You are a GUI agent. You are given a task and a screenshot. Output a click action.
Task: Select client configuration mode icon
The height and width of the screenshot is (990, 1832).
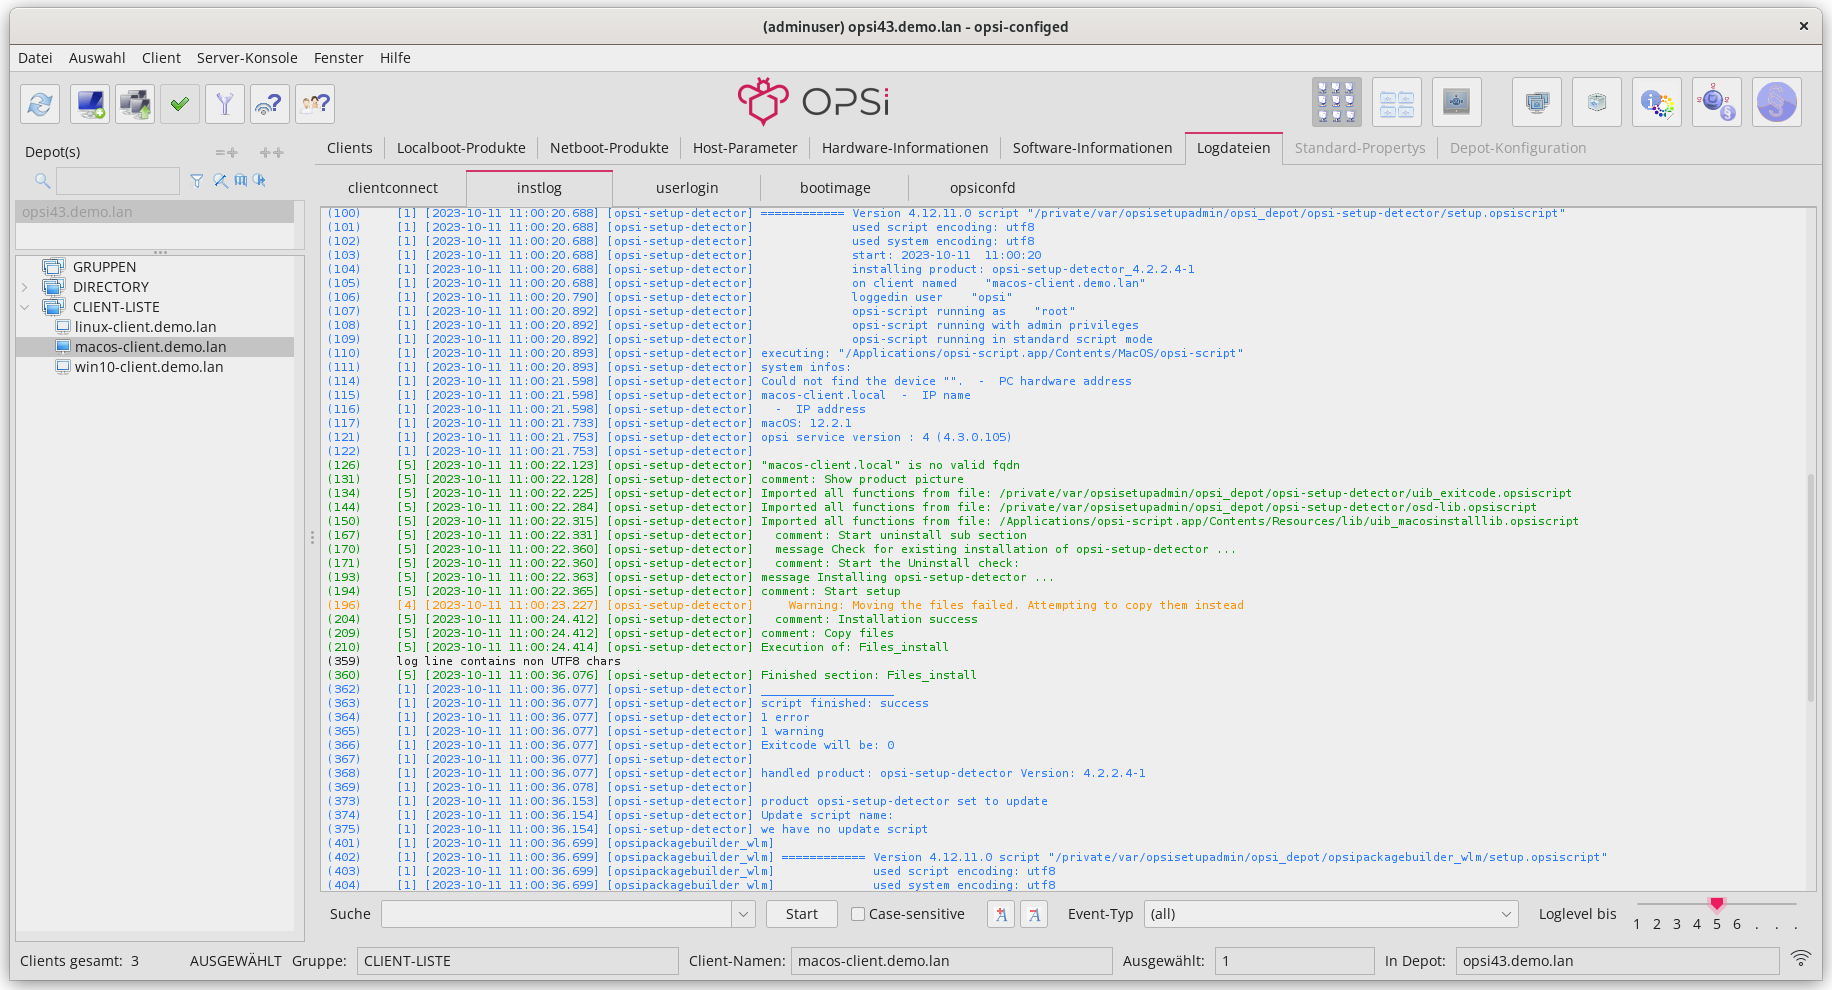1337,102
